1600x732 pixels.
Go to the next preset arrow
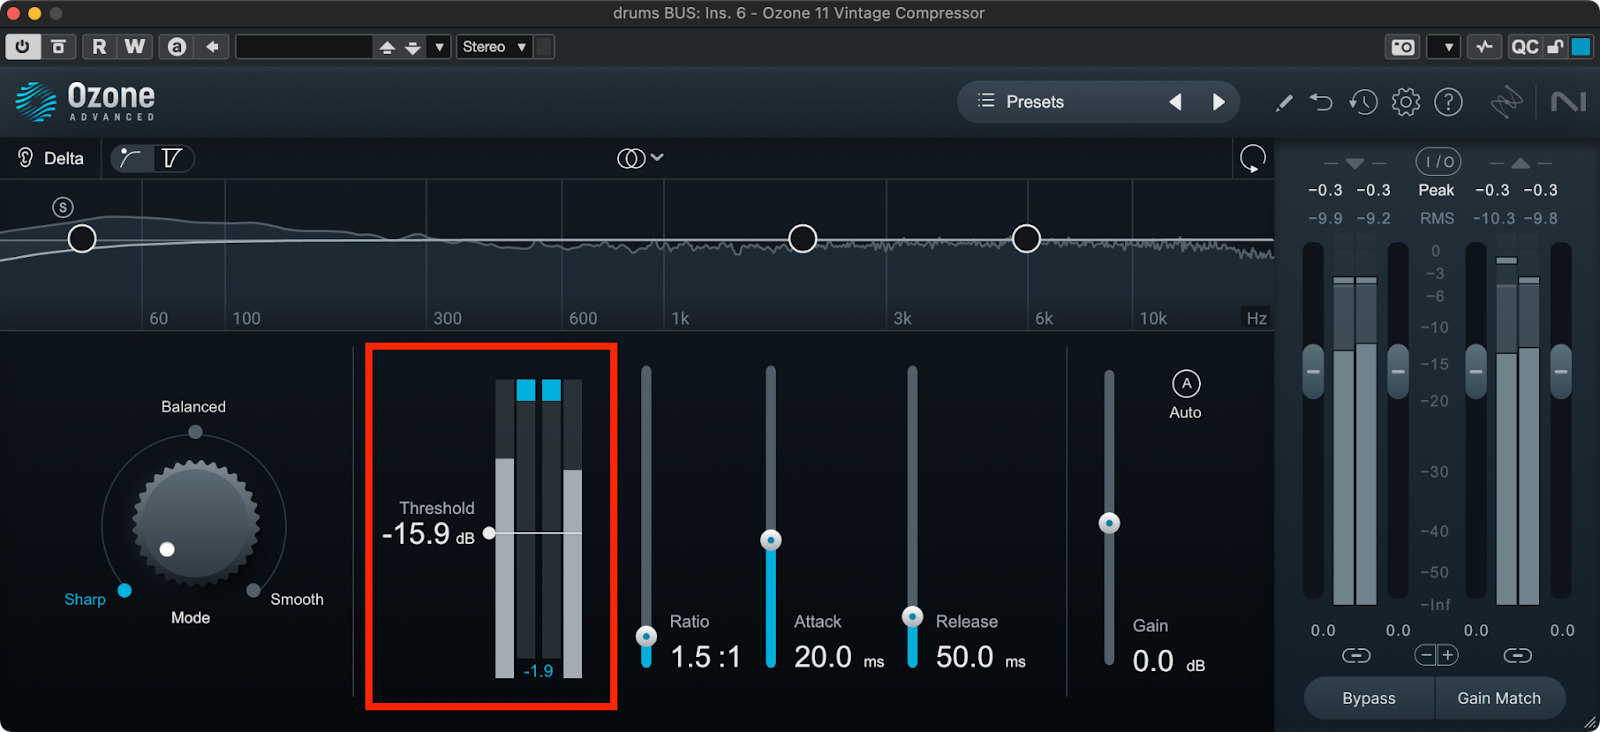pyautogui.click(x=1218, y=102)
